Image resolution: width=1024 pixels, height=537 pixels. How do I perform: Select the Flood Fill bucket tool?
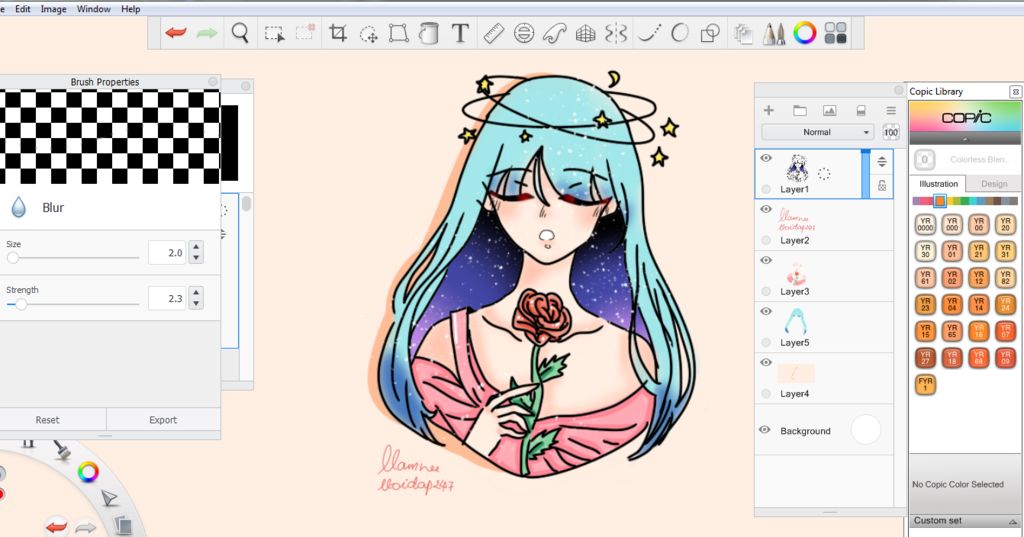(428, 33)
